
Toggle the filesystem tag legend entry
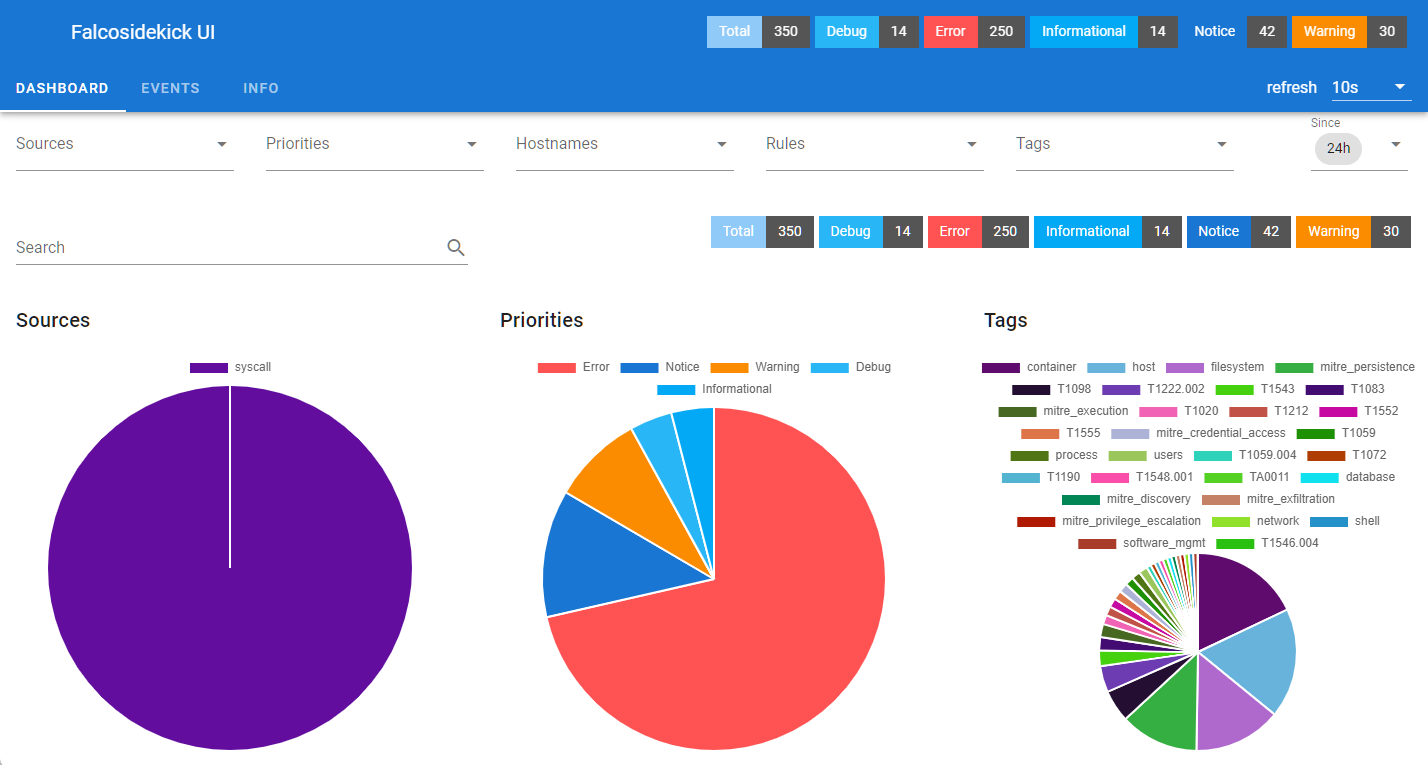click(x=1215, y=367)
